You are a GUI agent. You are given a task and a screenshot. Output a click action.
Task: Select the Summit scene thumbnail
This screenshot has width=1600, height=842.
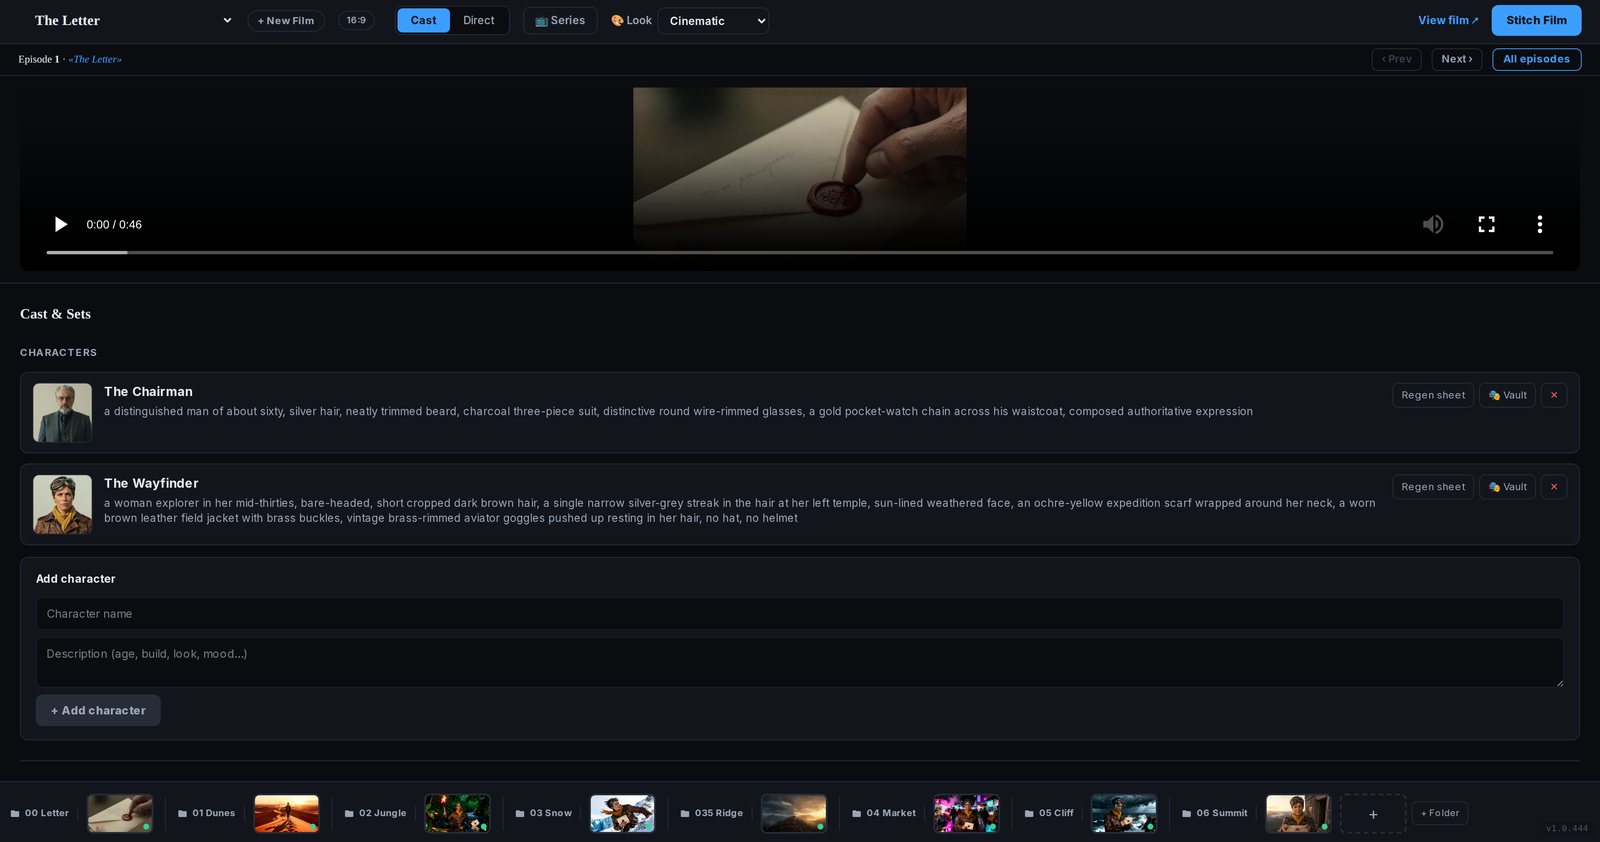[1298, 813]
